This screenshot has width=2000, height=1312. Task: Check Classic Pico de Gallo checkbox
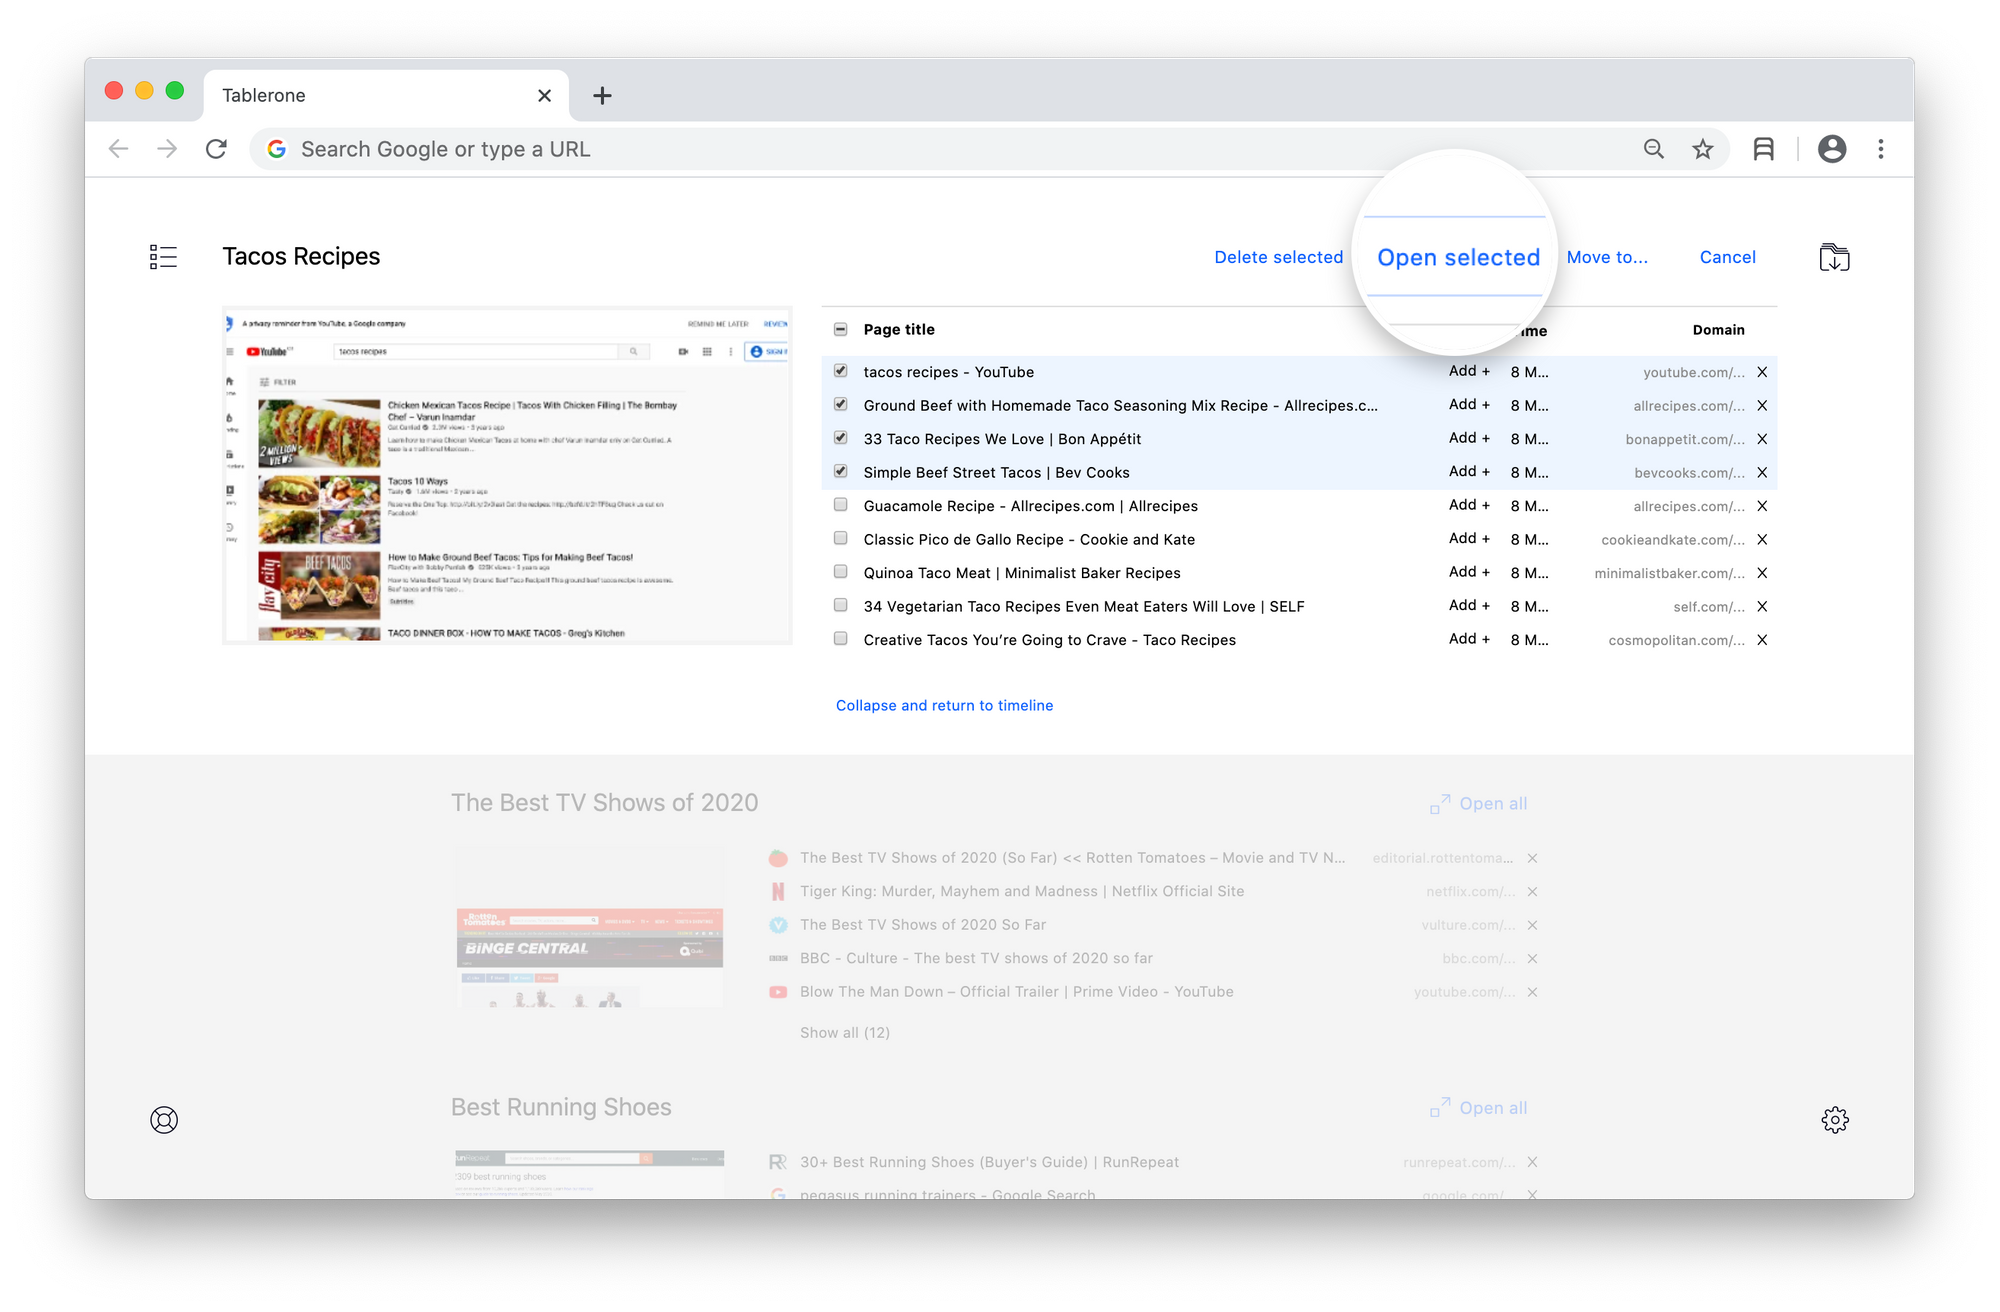tap(841, 539)
